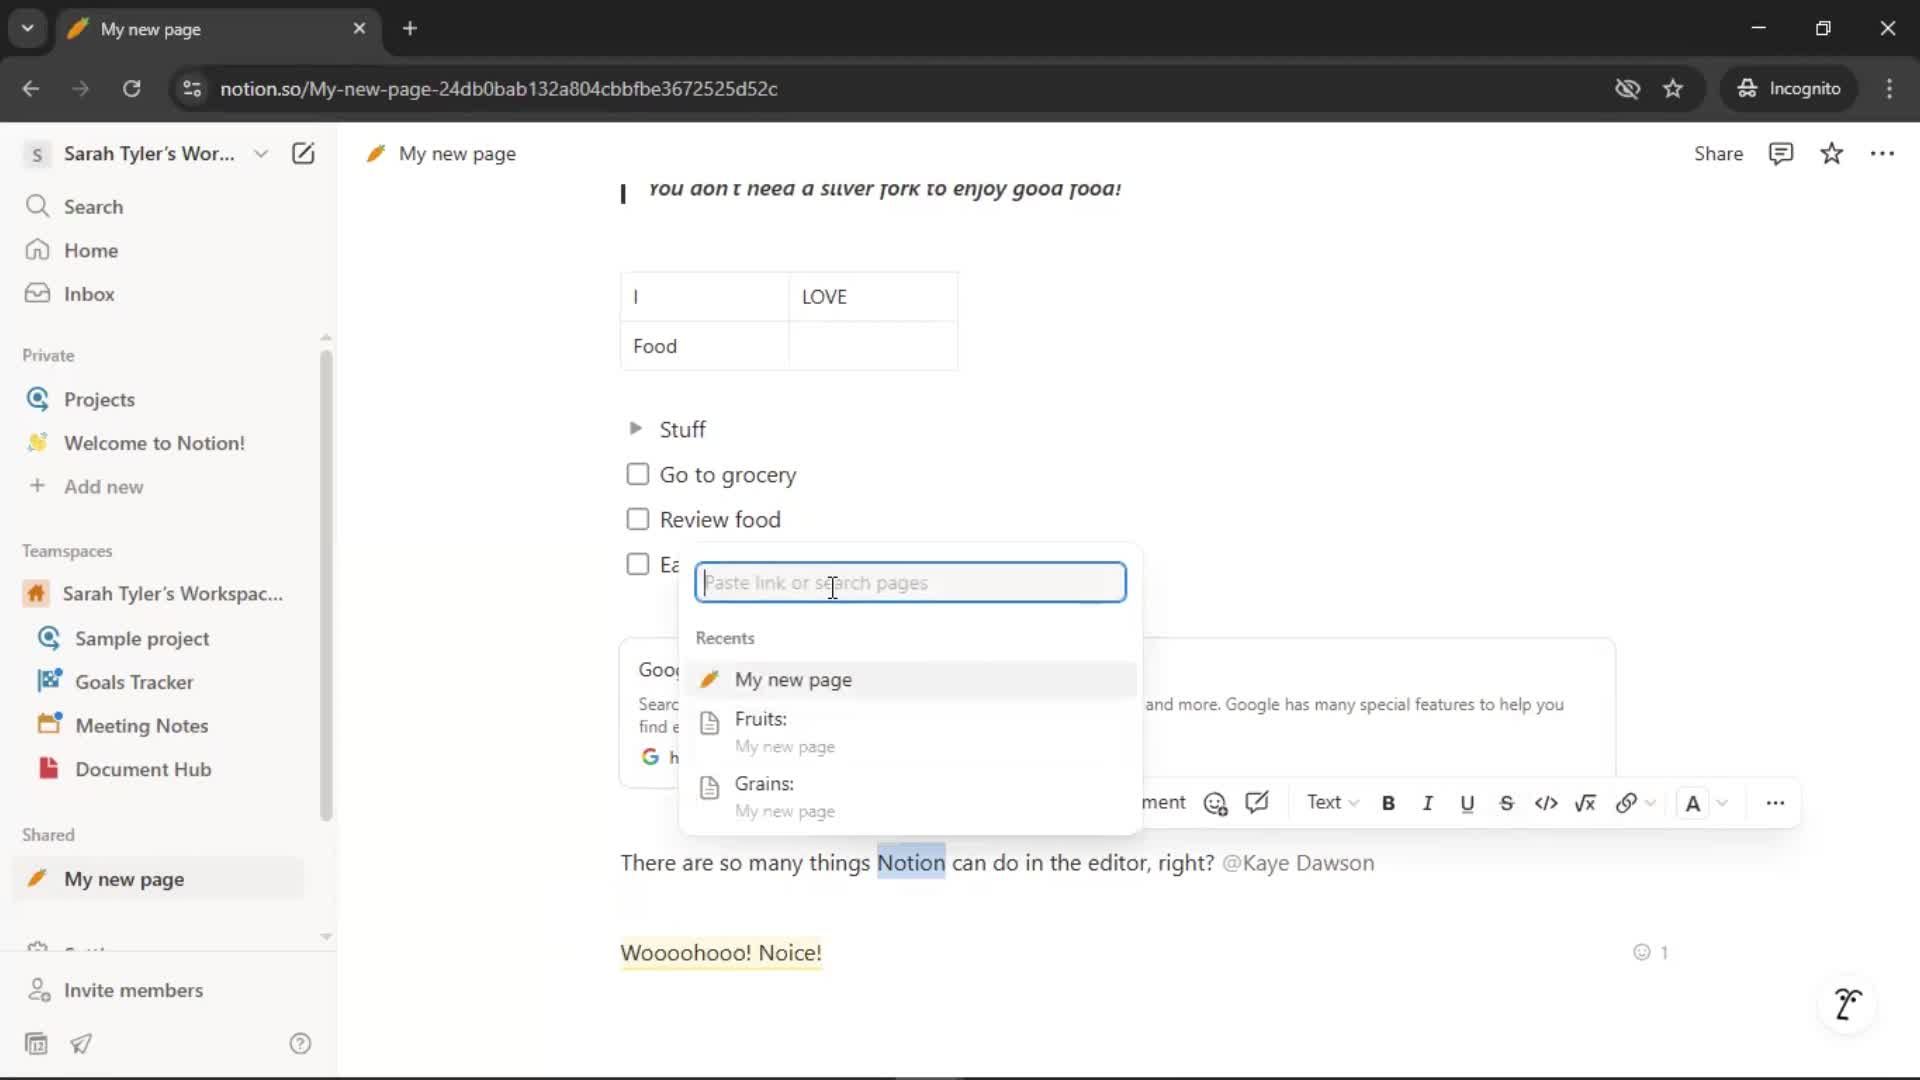The height and width of the screenshot is (1080, 1920).
Task: Open Sarah Tyler's Workspace teamspace
Action: coord(172,594)
